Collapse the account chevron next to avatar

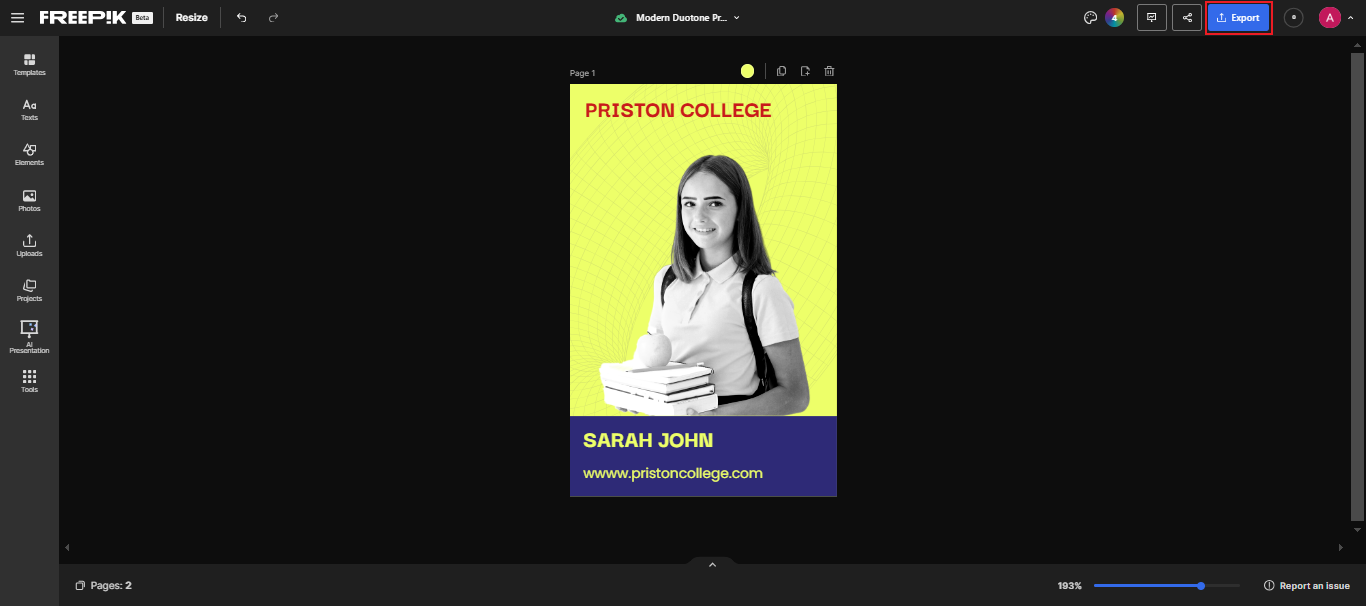pos(1351,18)
